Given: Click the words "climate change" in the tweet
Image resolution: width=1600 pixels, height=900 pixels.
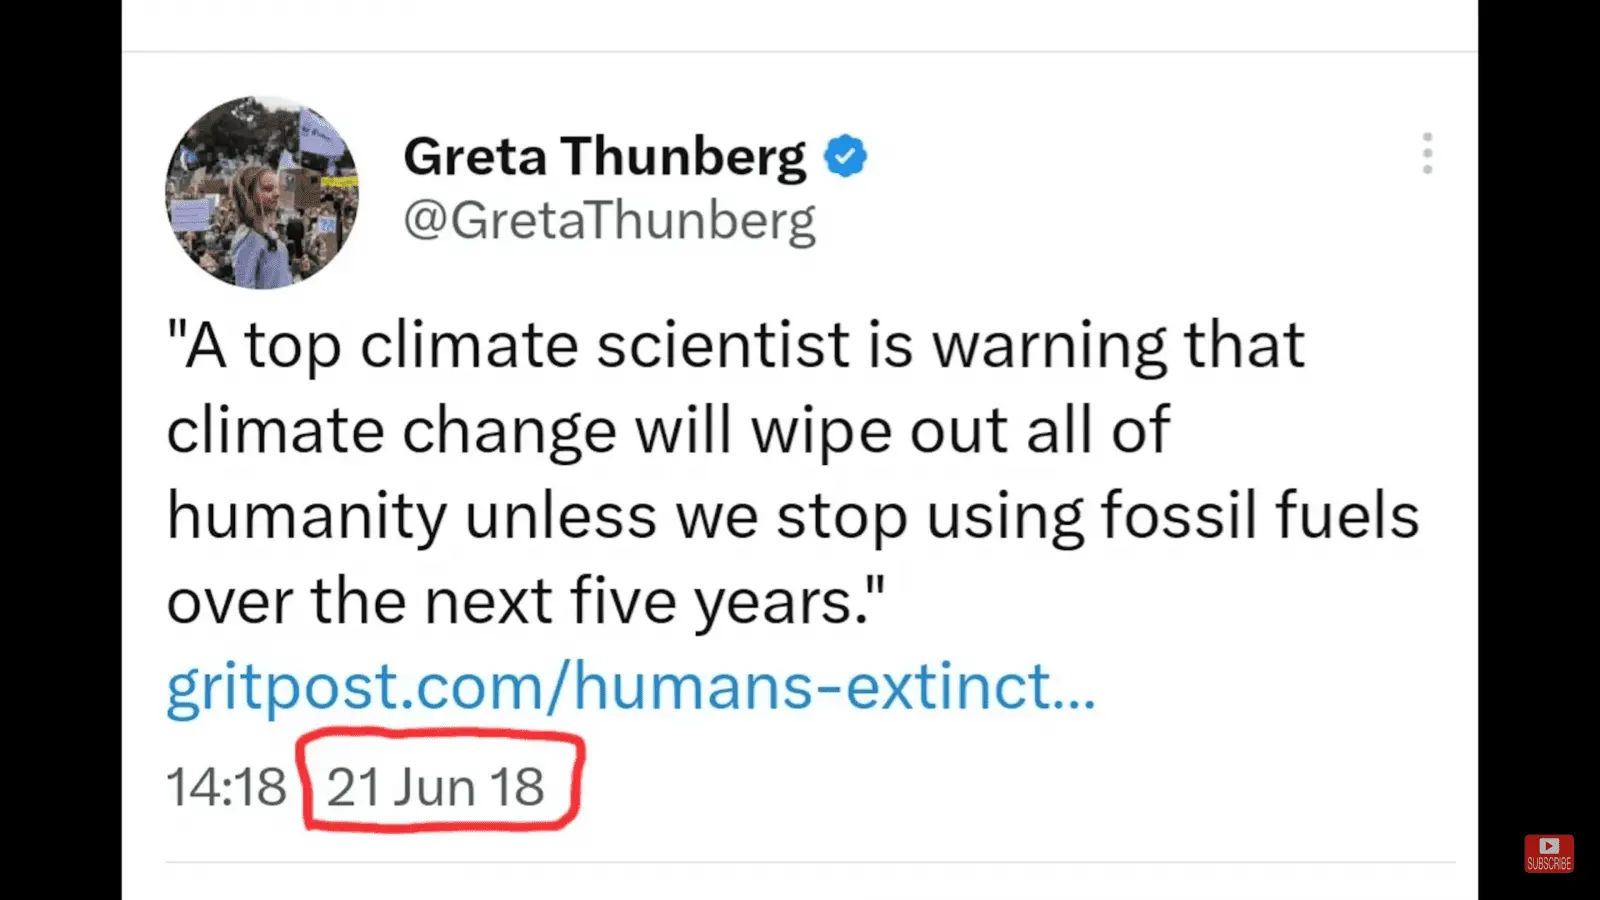Looking at the screenshot, I should click(x=392, y=432).
